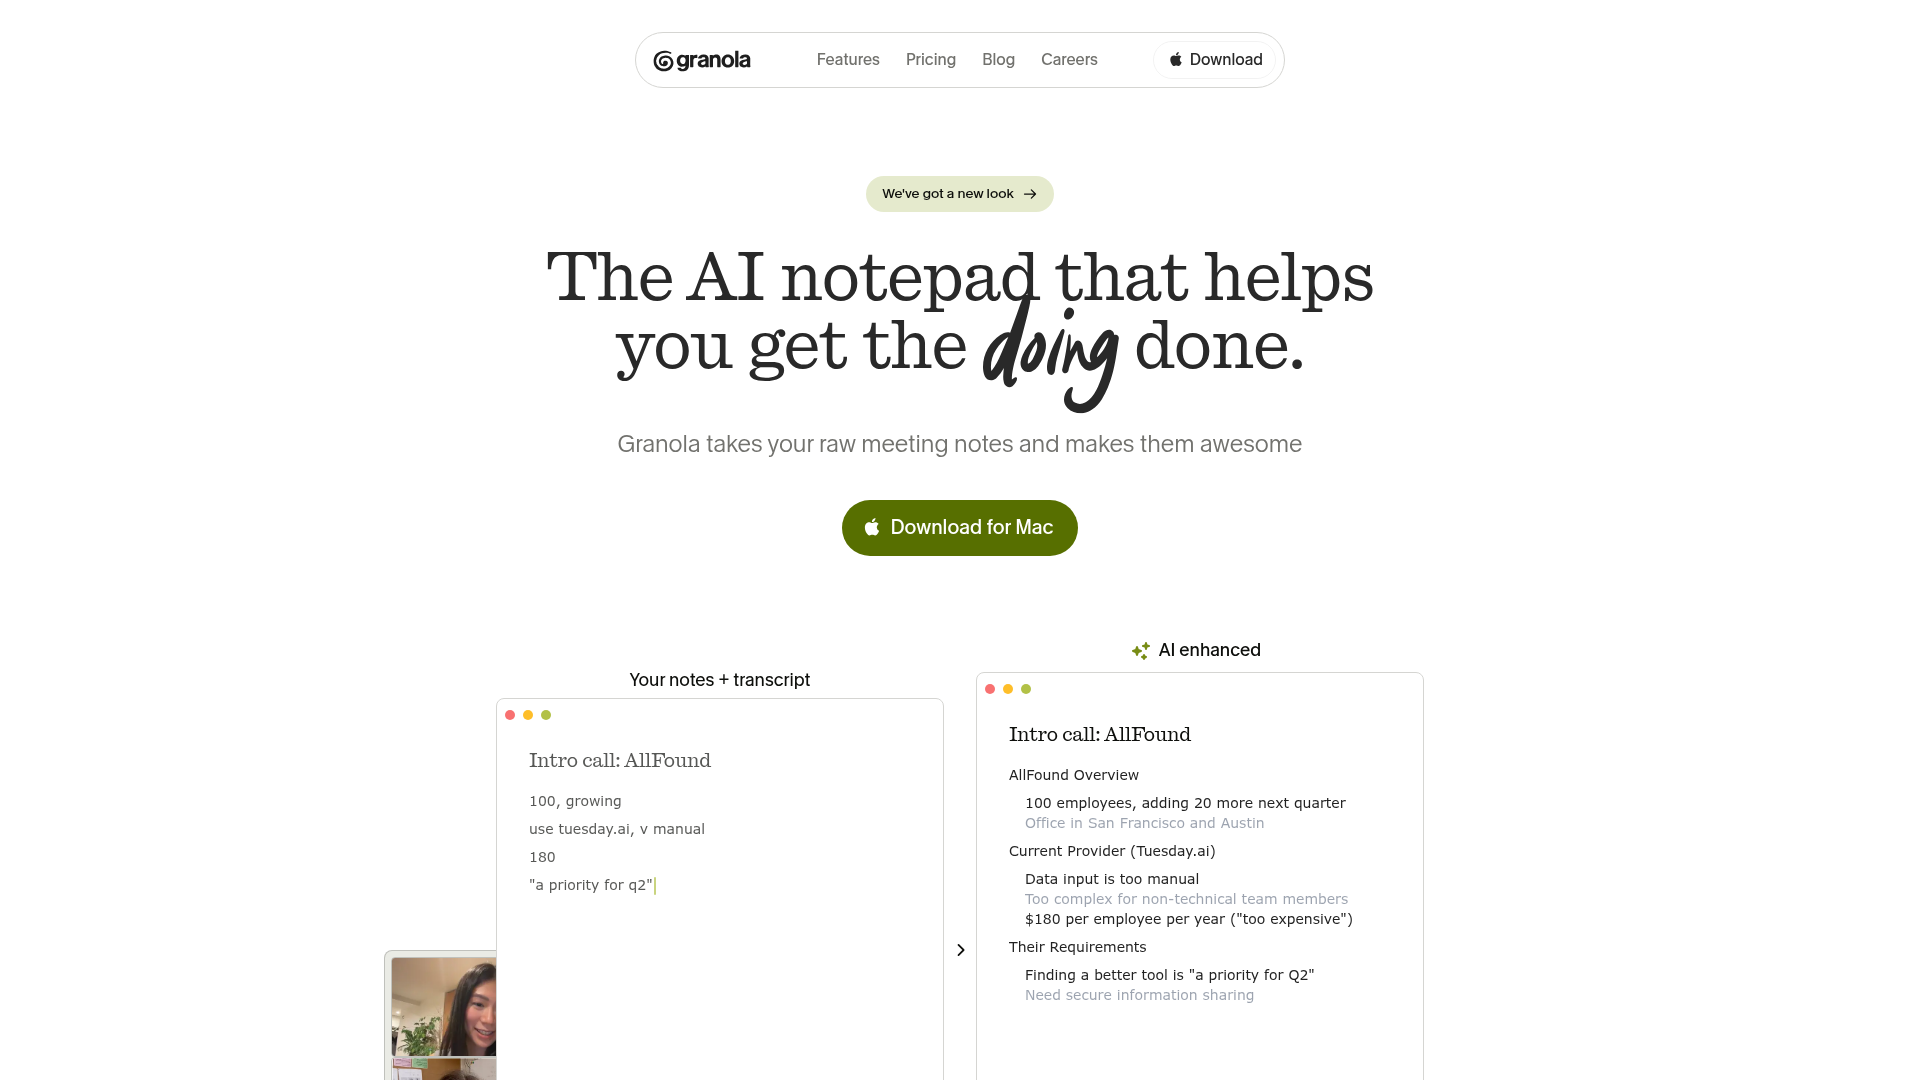Open the We've got a new look announcement
Viewport: 1920px width, 1080px height.
tap(960, 194)
